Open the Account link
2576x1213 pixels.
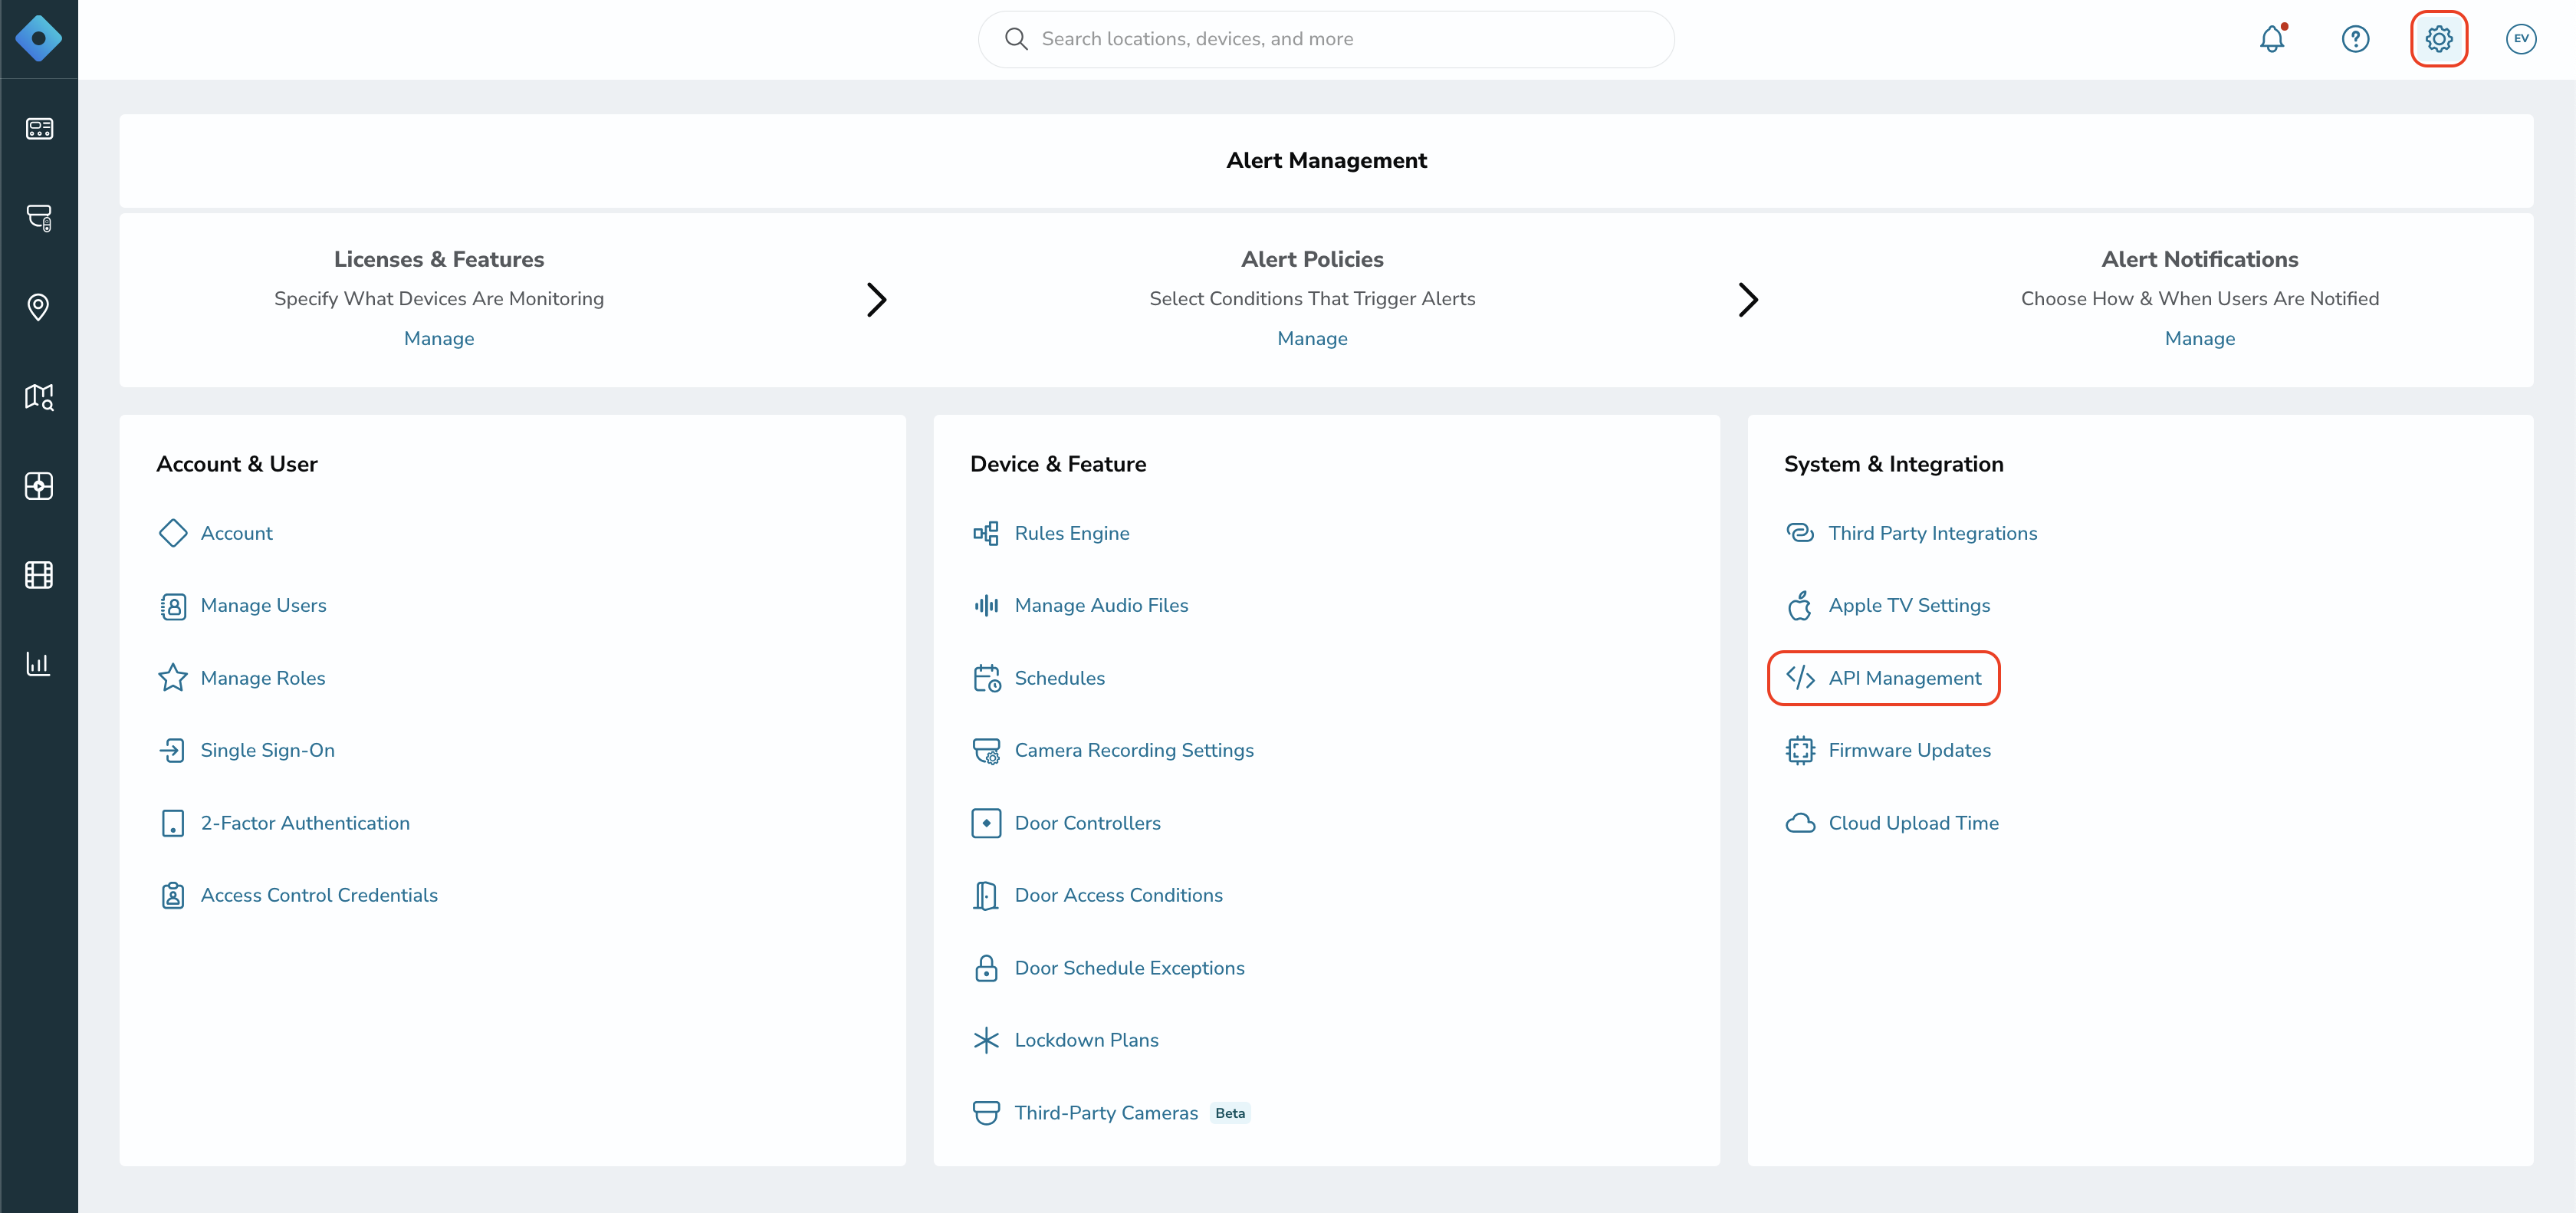(x=236, y=533)
